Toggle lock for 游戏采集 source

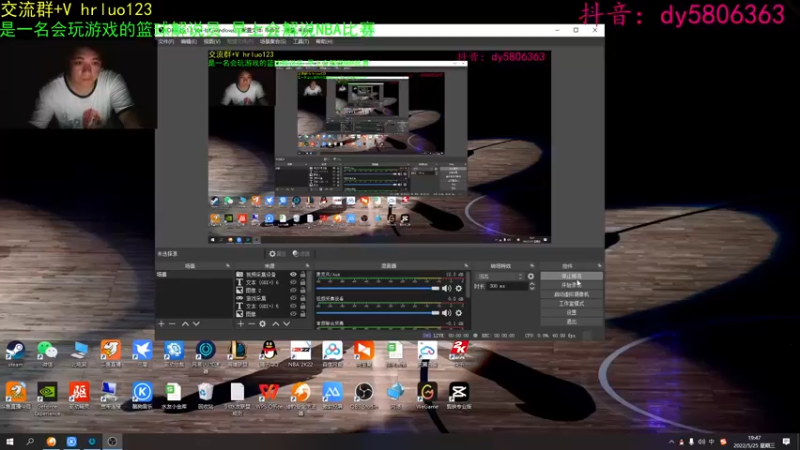[x=303, y=298]
